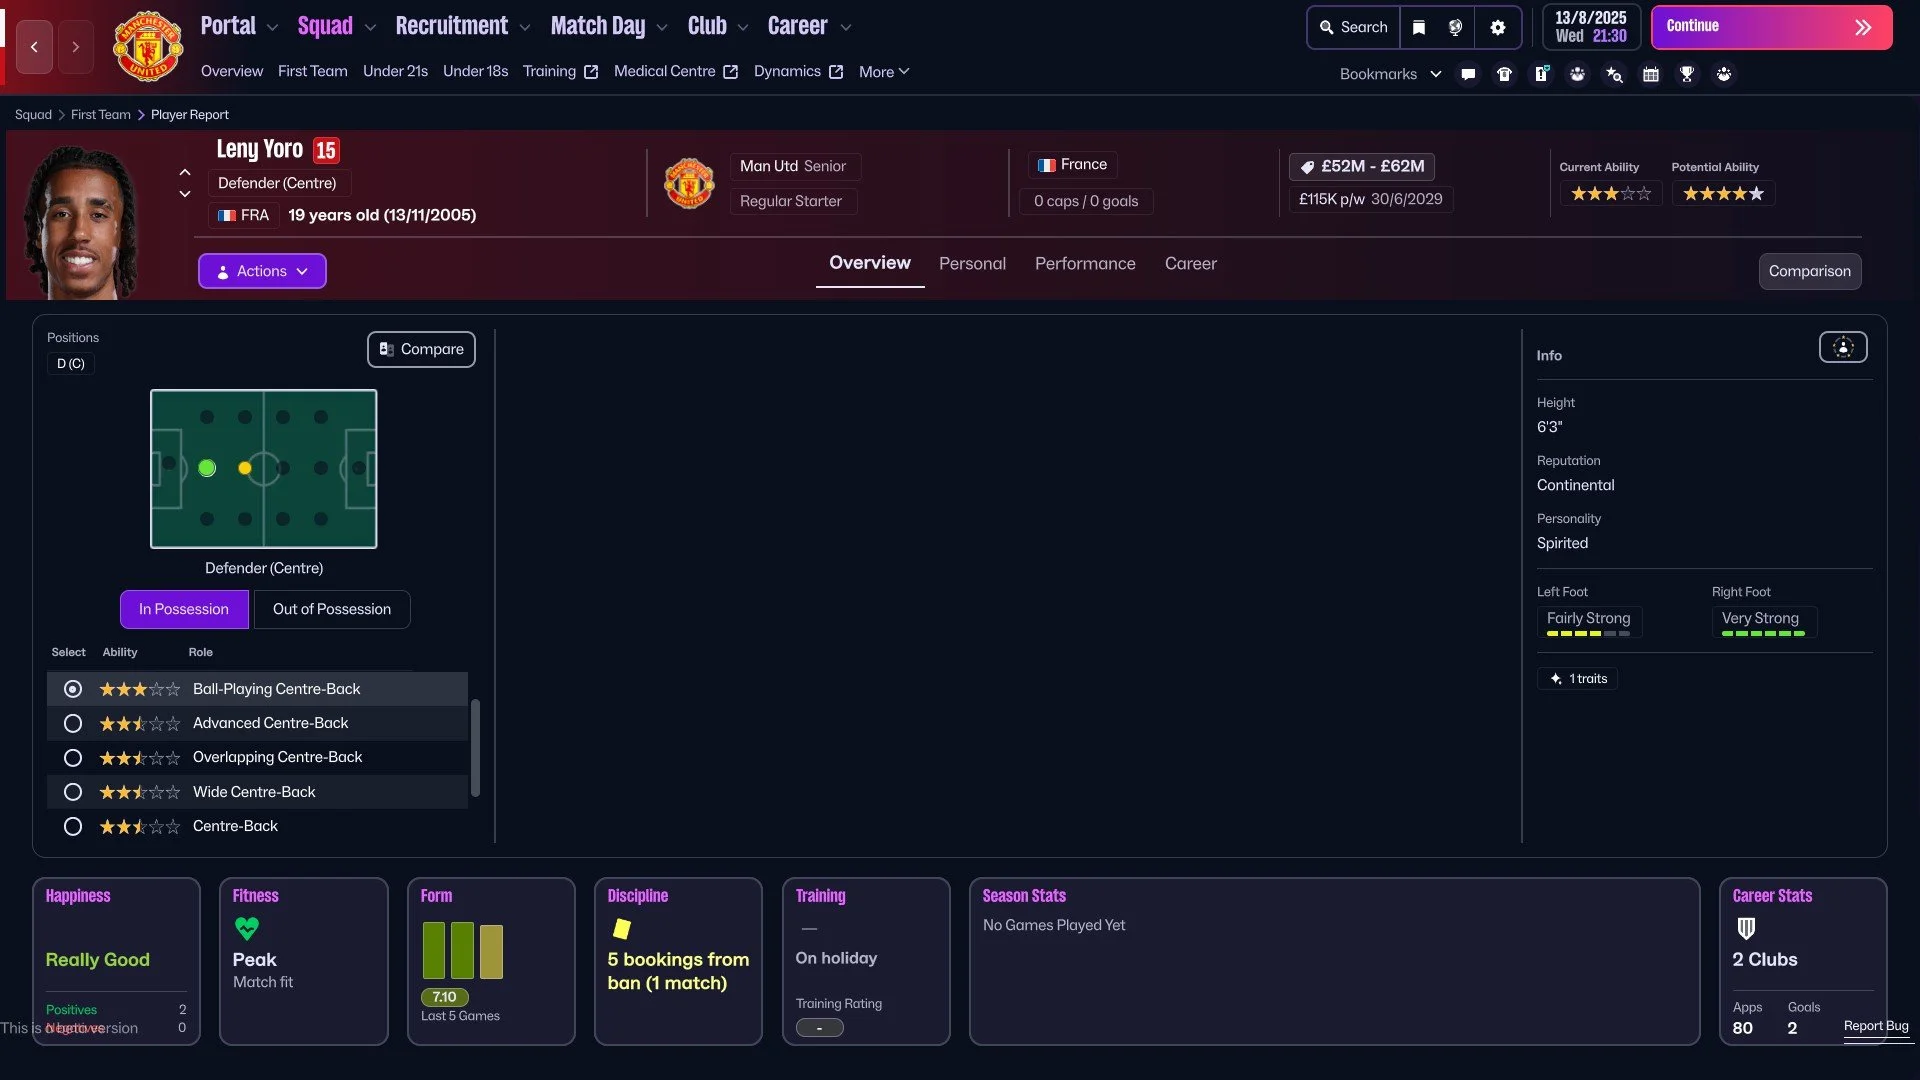Click the Compare button in Positions panel
This screenshot has width=1920, height=1080.
click(x=421, y=349)
